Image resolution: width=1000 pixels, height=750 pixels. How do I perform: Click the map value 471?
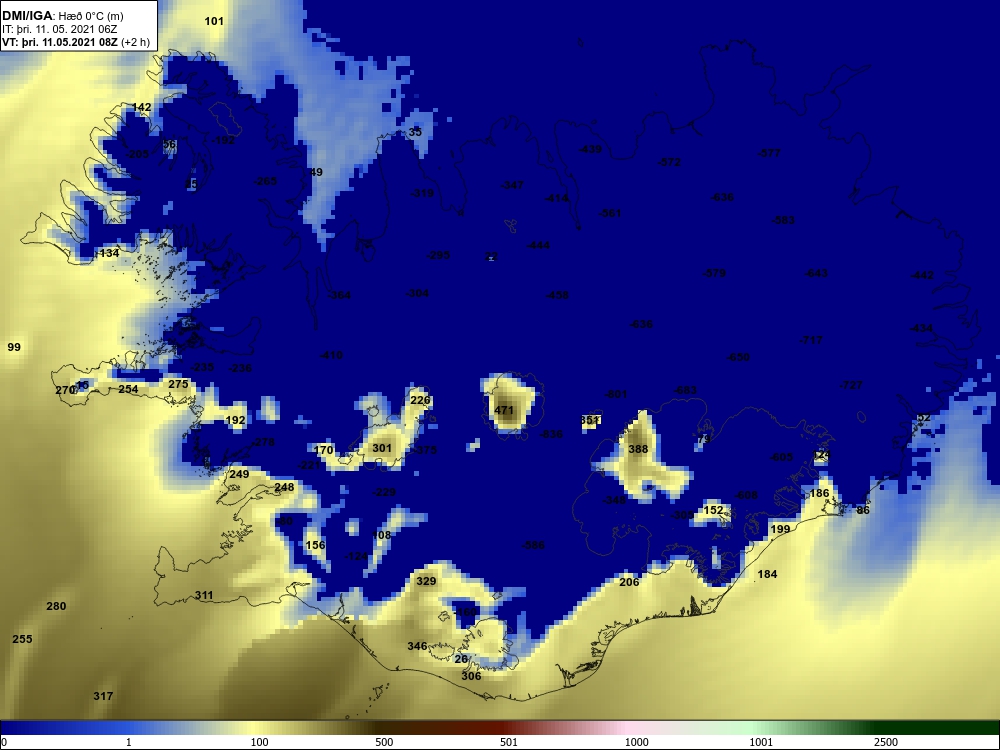504,410
